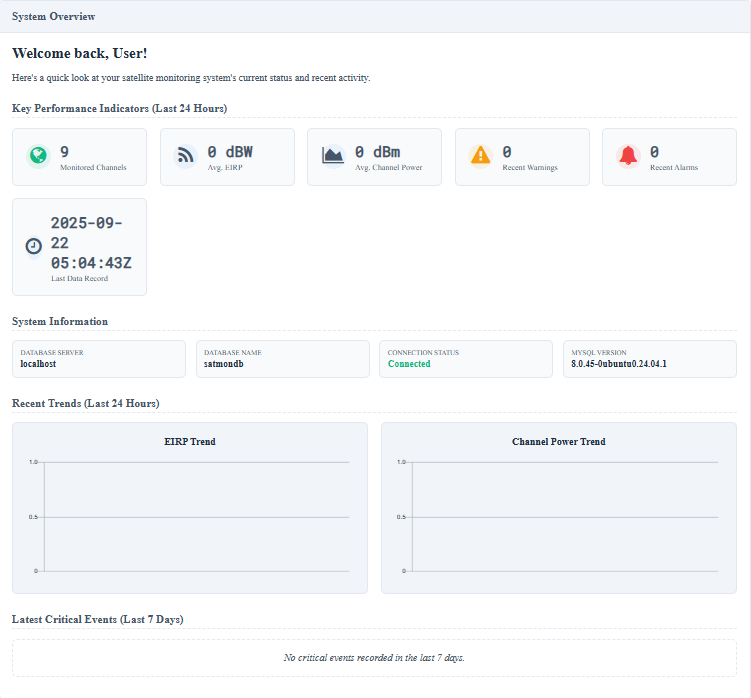This screenshot has height=698, width=751.
Task: Click the 0 dBm channel power value
Action: (x=378, y=152)
